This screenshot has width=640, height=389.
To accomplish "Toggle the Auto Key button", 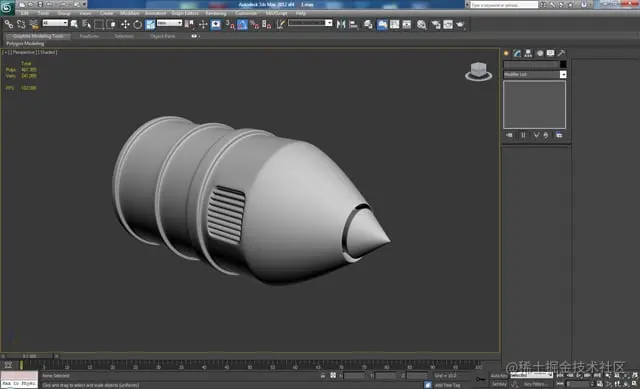I will point(498,376).
